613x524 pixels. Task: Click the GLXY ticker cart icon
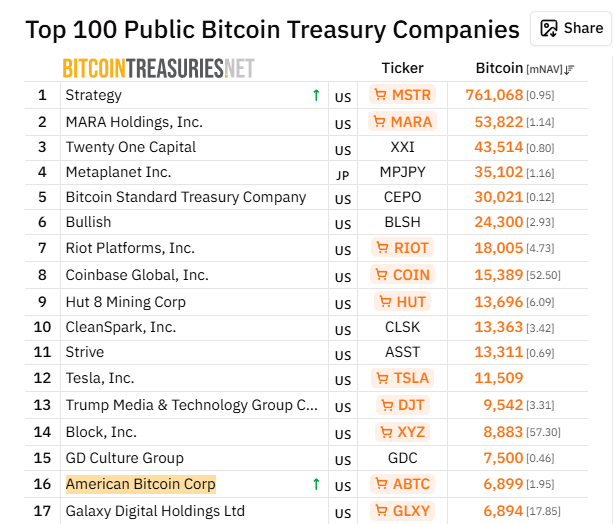tap(382, 511)
